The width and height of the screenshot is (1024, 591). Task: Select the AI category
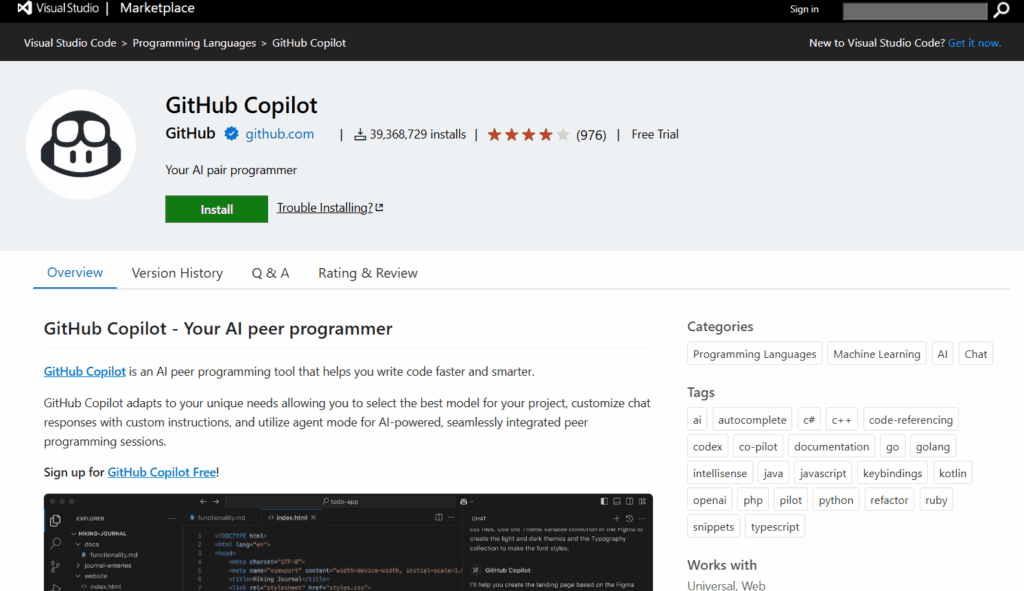coord(942,354)
